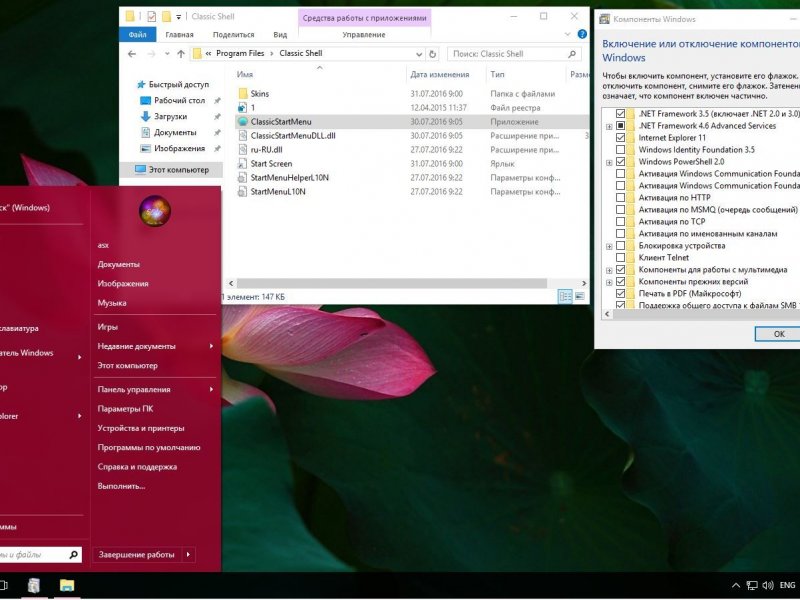Click the search magnifier in Explorer
This screenshot has width=800, height=600.
click(x=572, y=54)
